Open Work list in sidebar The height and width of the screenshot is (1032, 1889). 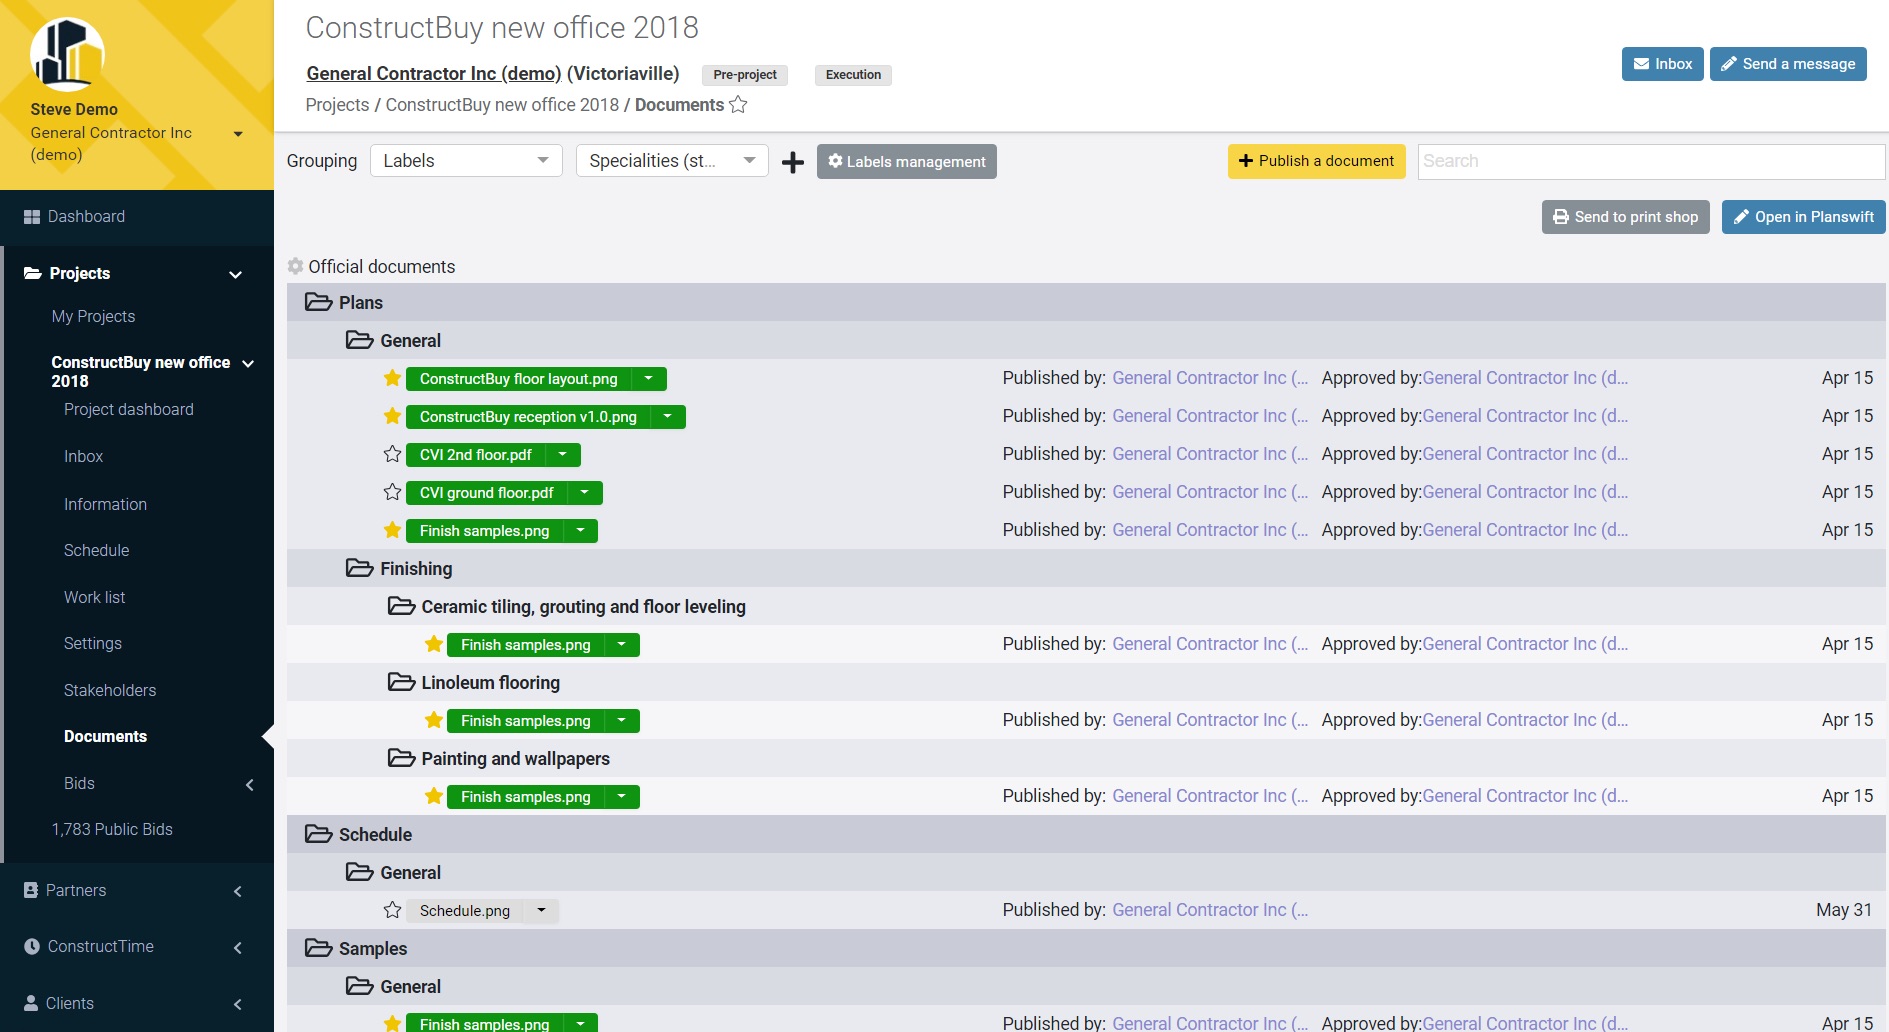click(95, 598)
